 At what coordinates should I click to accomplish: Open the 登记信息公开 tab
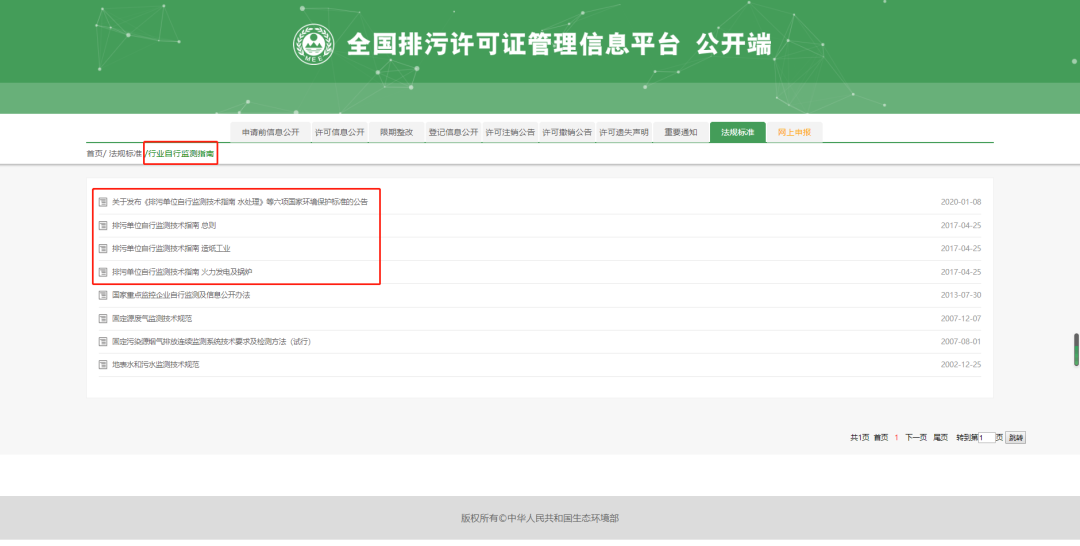[453, 132]
